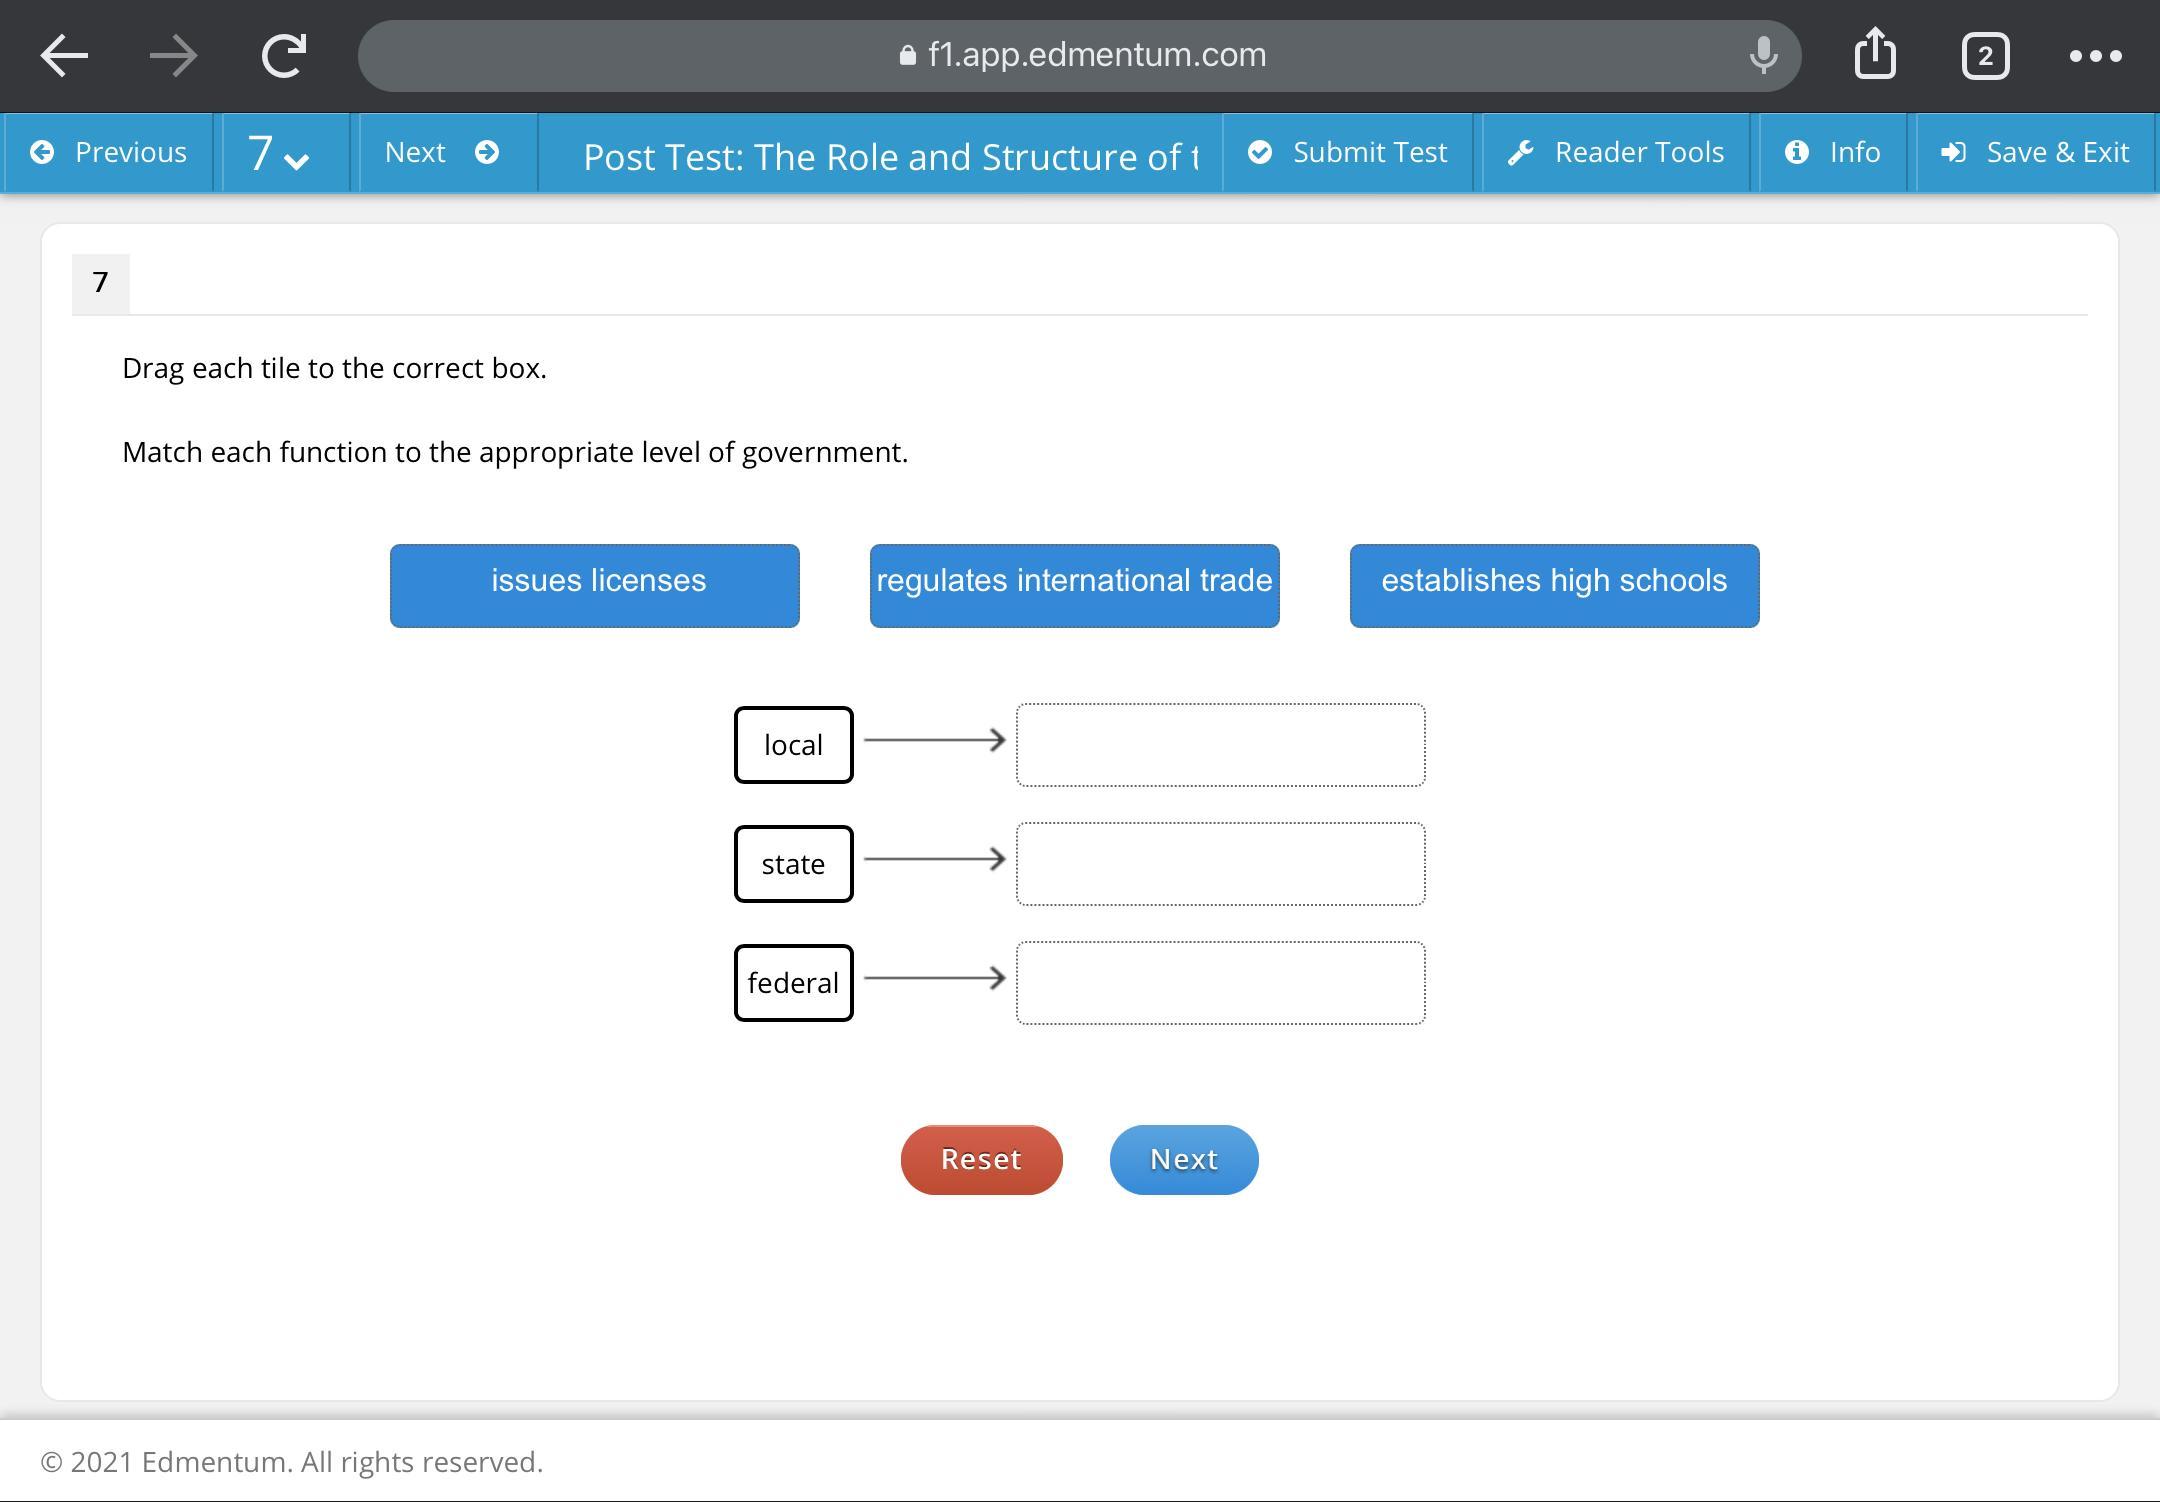Open the Info panel

pyautogui.click(x=1832, y=152)
